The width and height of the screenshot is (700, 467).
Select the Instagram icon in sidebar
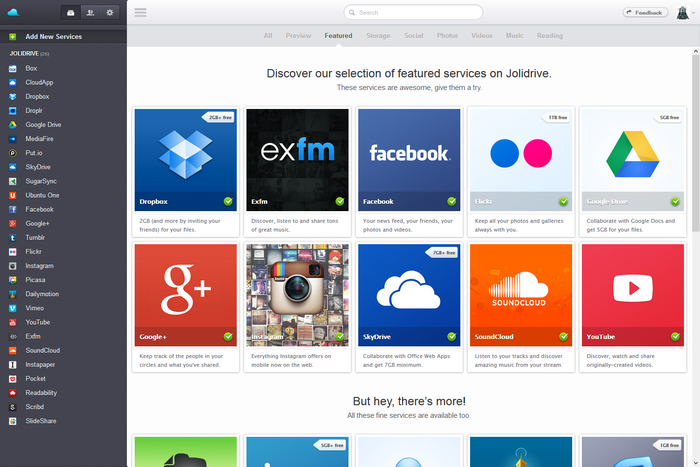(12, 266)
